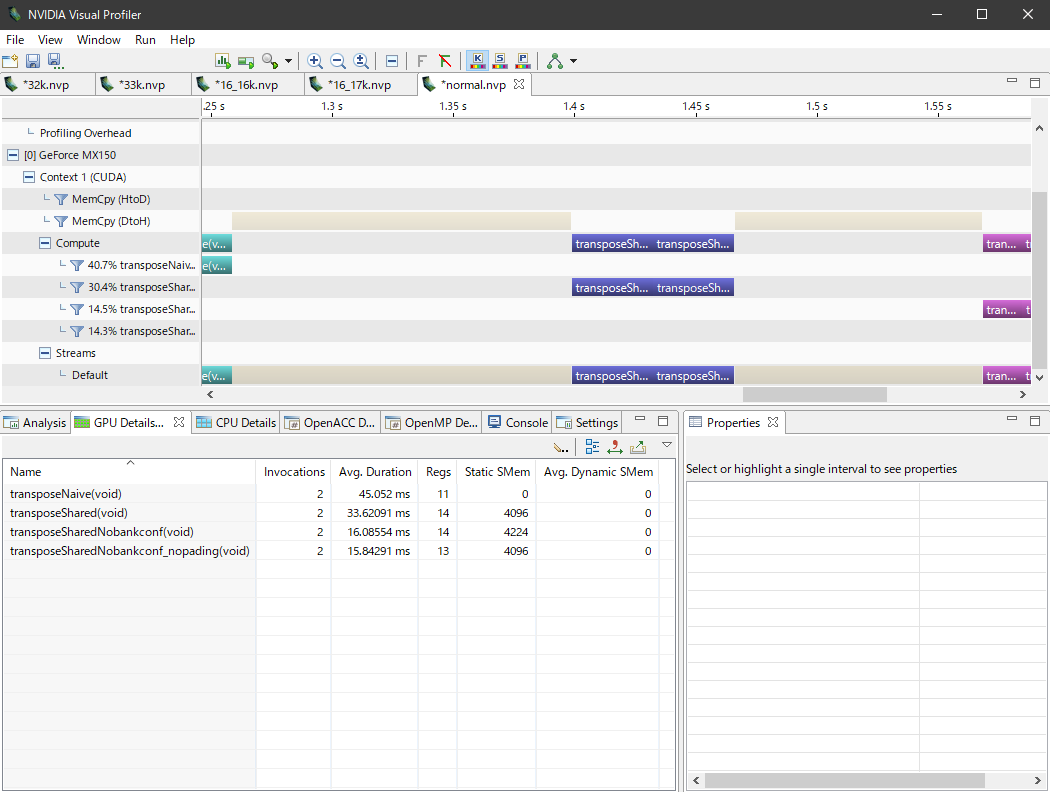Switch to the 16_16k.nvp tab

(245, 85)
